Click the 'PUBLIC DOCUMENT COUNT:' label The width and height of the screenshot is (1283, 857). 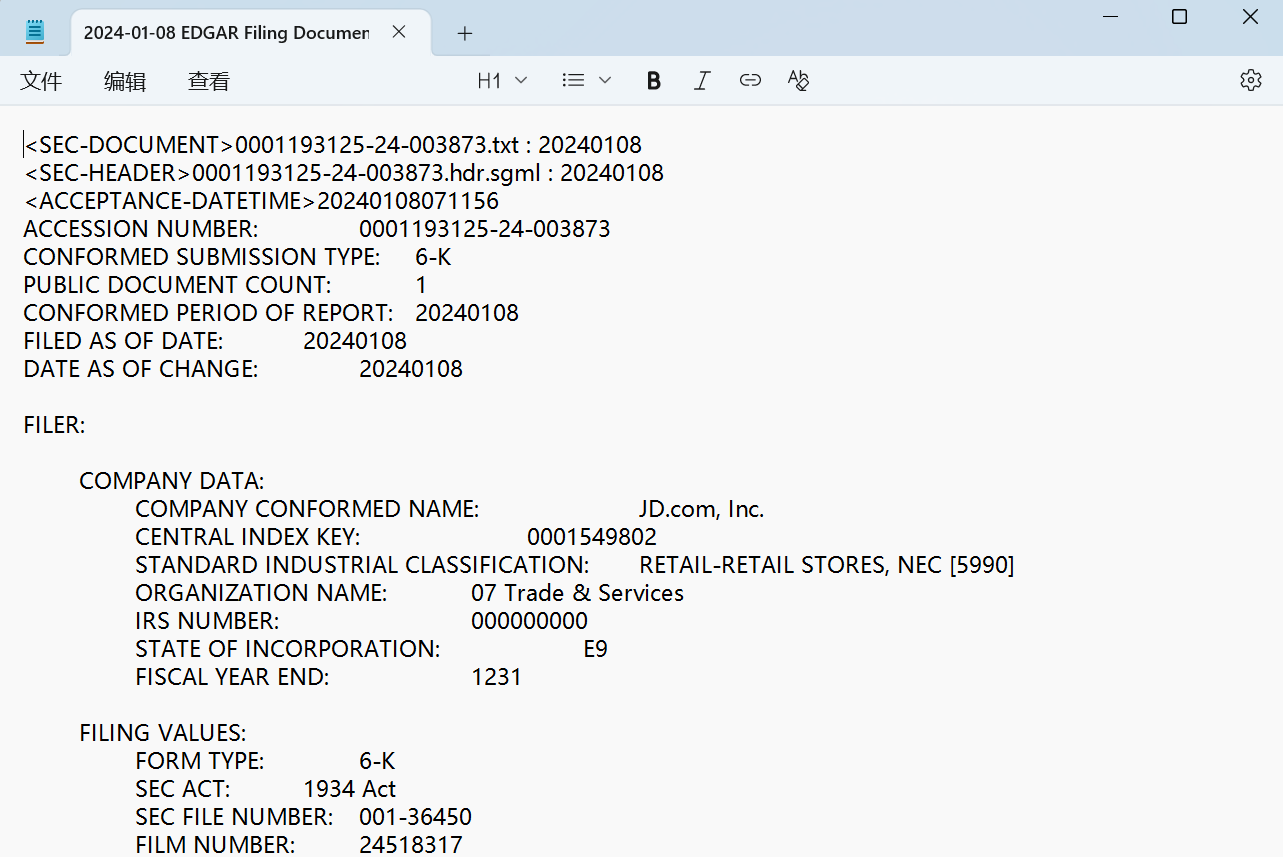pyautogui.click(x=177, y=285)
